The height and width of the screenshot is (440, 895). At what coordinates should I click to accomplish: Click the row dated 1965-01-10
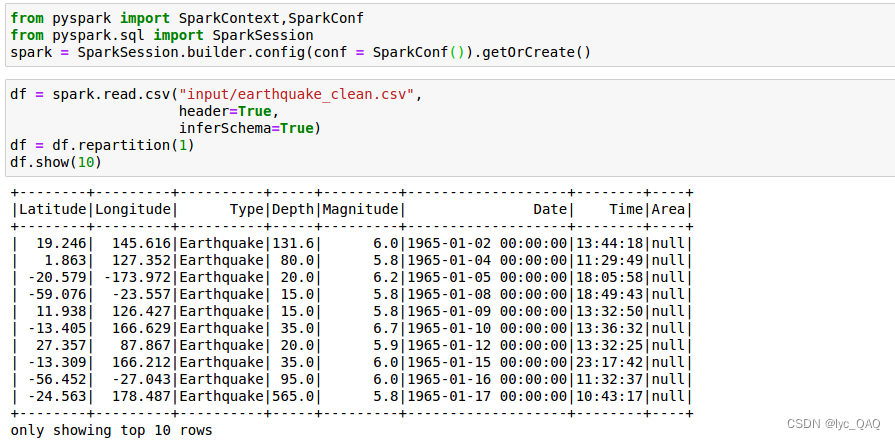(x=352, y=328)
